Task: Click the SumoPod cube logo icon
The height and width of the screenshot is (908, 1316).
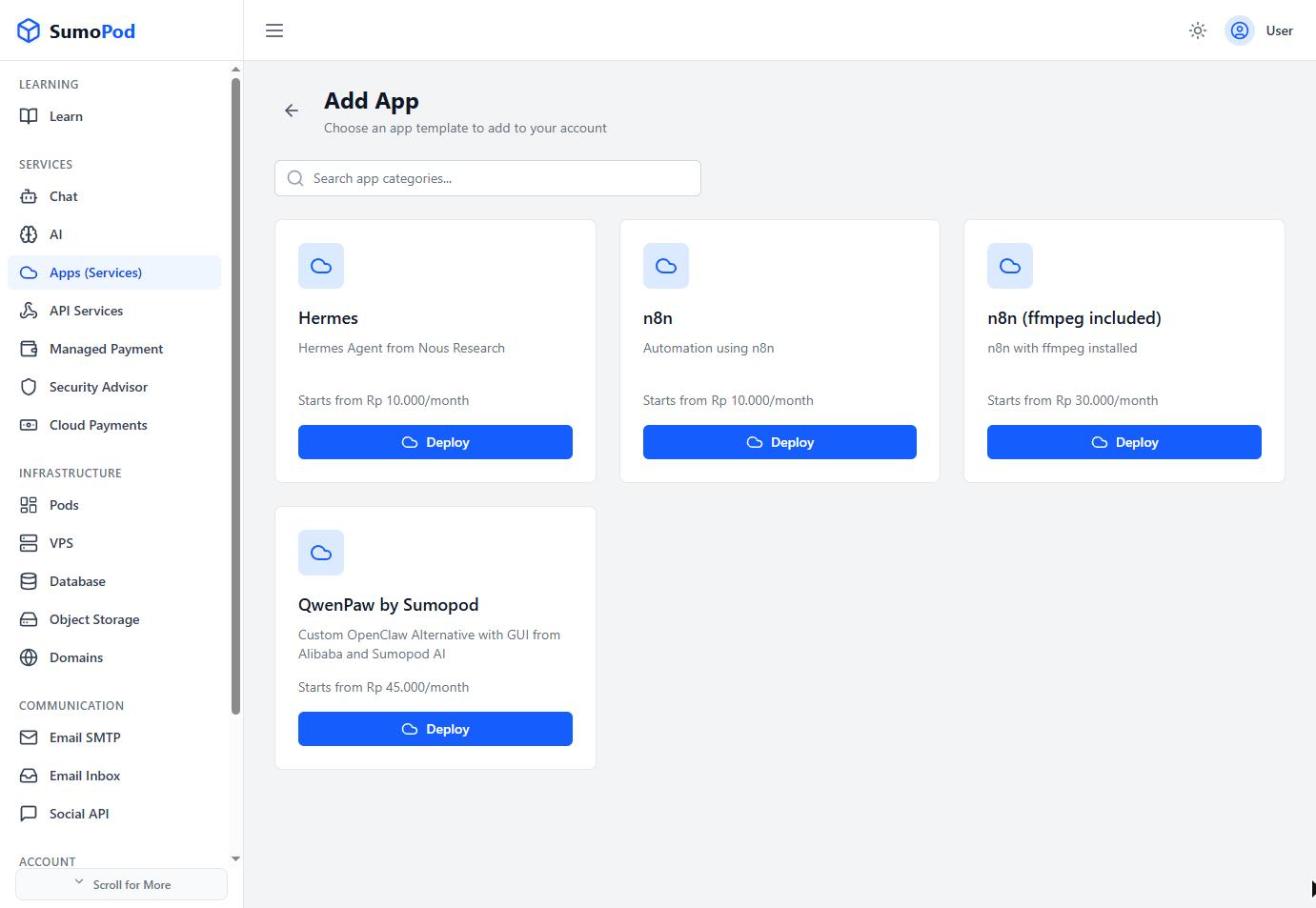Action: coord(30,31)
